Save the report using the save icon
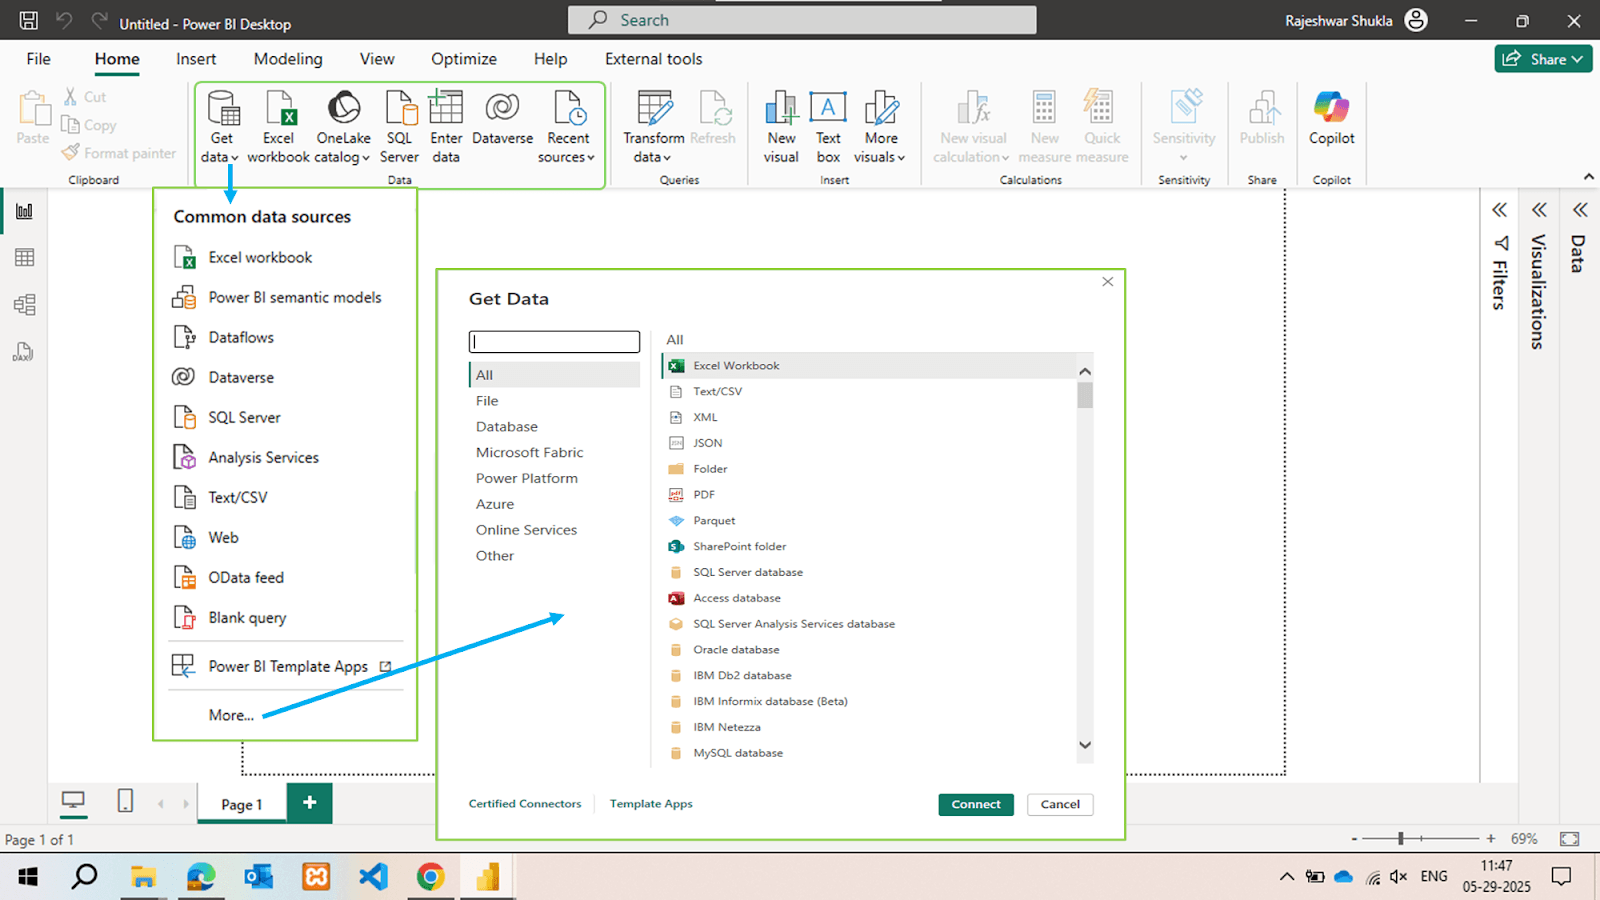The width and height of the screenshot is (1600, 900). tap(29, 21)
